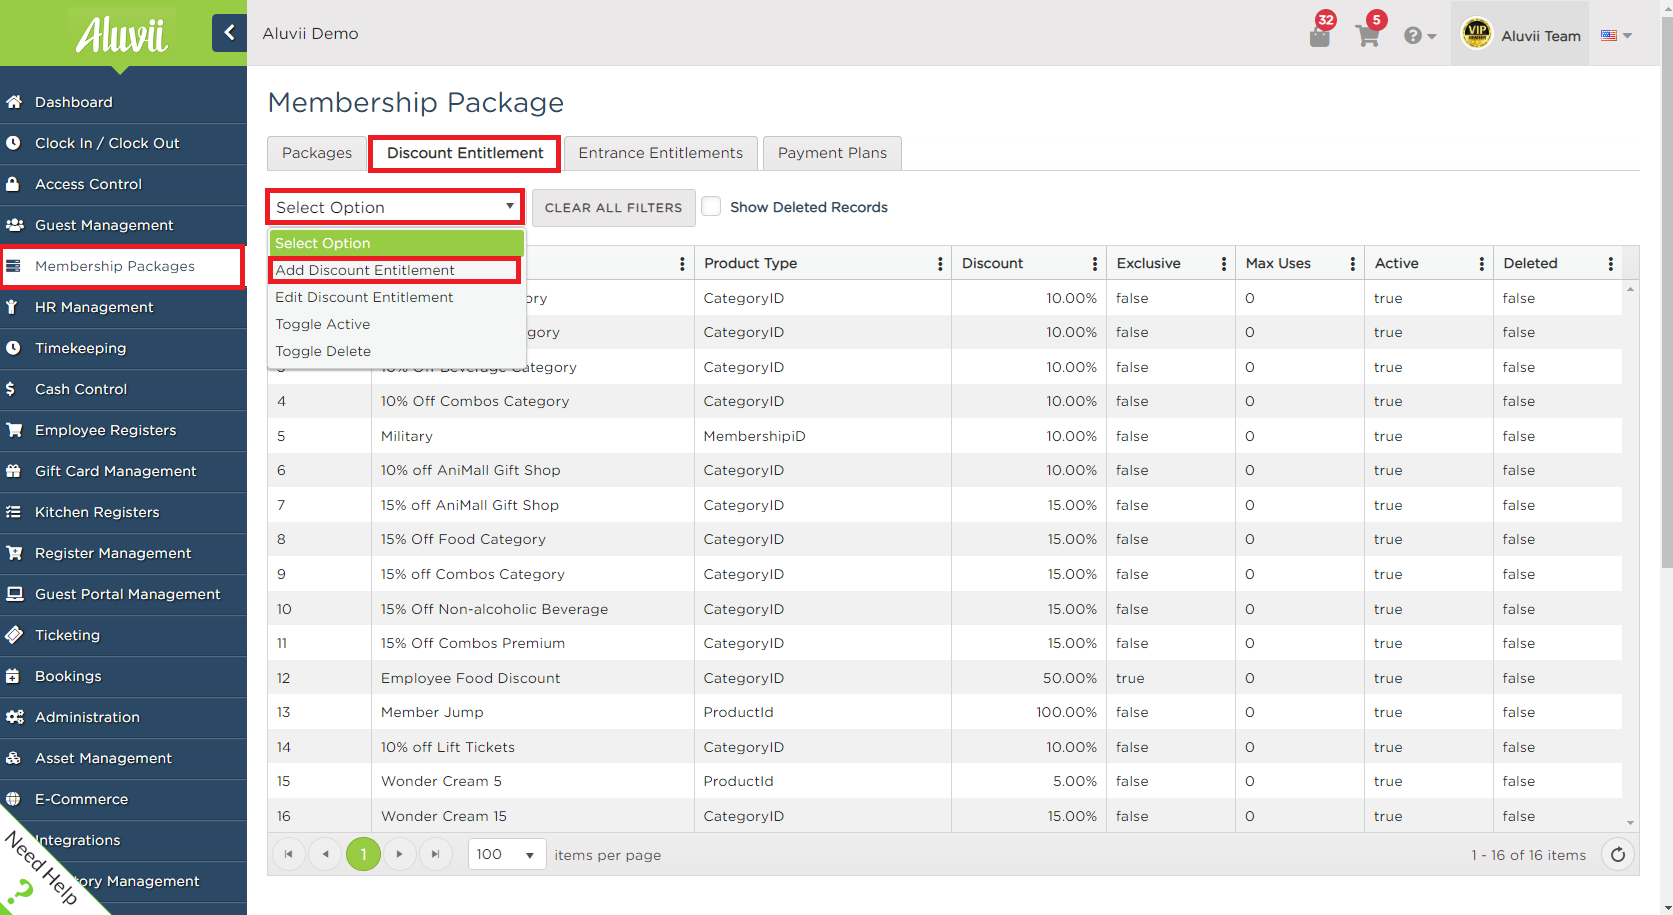Switch to the Discount Entitlement tab
The width and height of the screenshot is (1673, 915).
coord(465,153)
